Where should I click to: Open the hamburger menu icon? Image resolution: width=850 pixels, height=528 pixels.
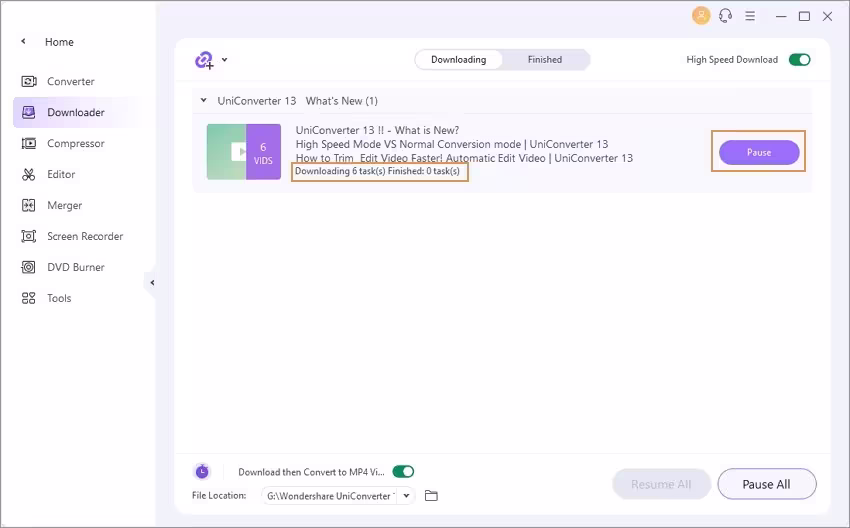(750, 16)
